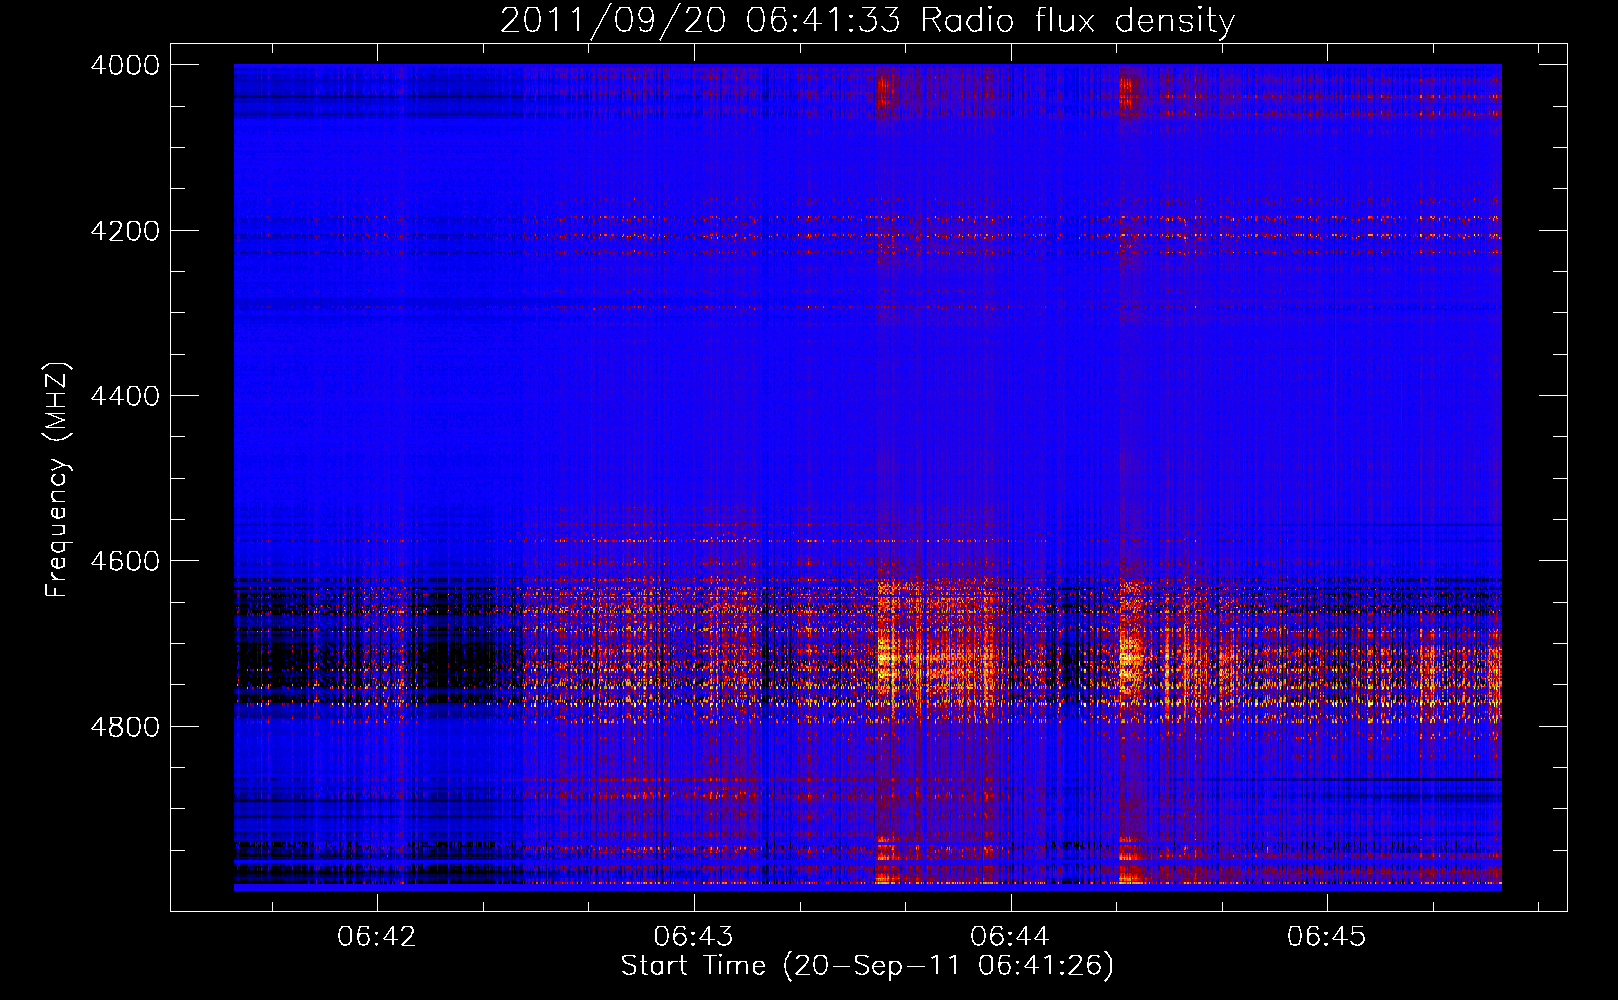Click the 4600 frequency axis label
This screenshot has width=1618, height=1000.
point(125,561)
